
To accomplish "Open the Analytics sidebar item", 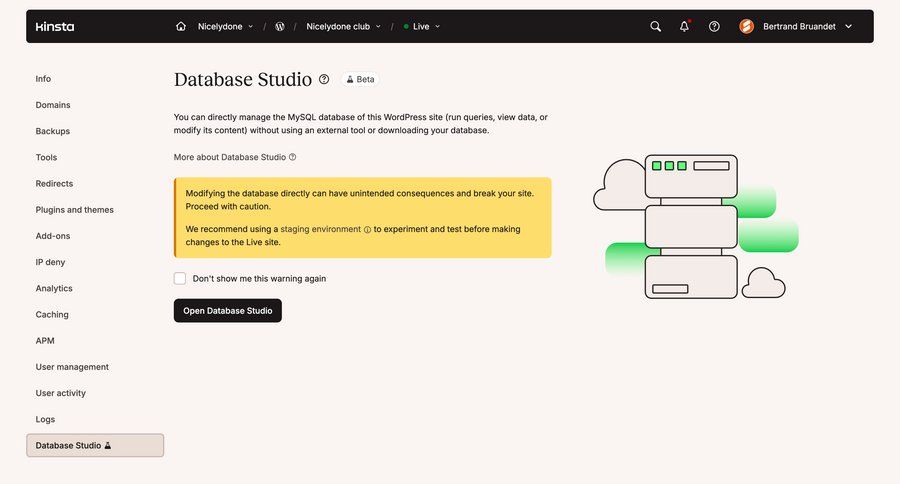I will pyautogui.click(x=54, y=288).
